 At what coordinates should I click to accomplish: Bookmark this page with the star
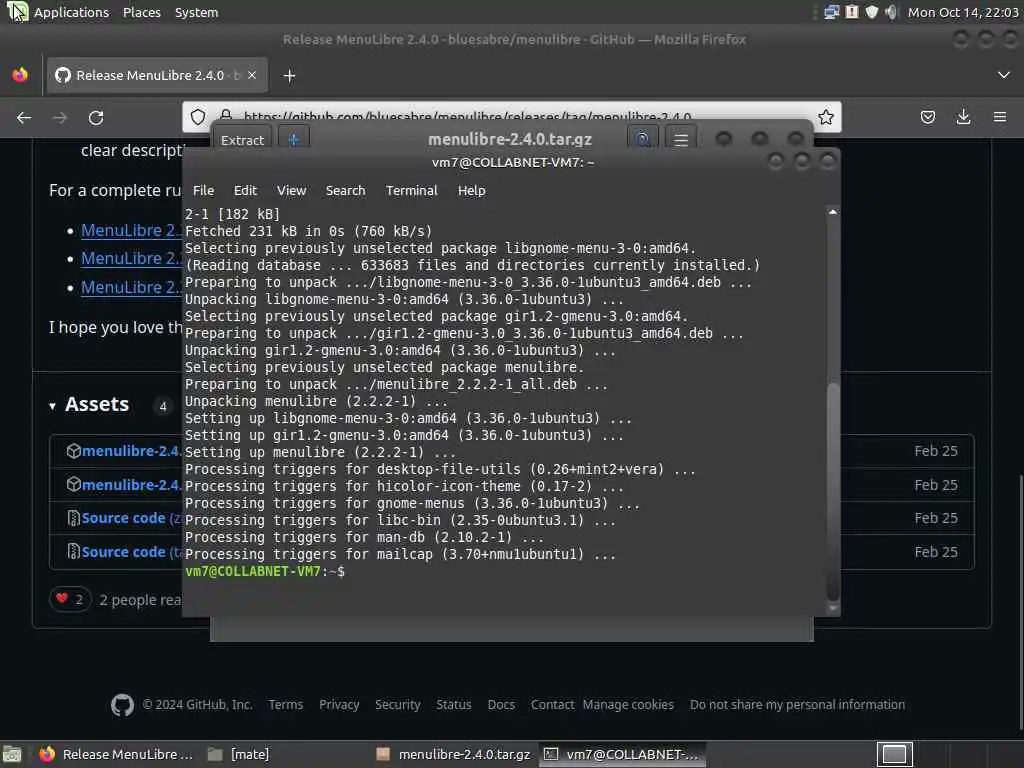pos(825,117)
